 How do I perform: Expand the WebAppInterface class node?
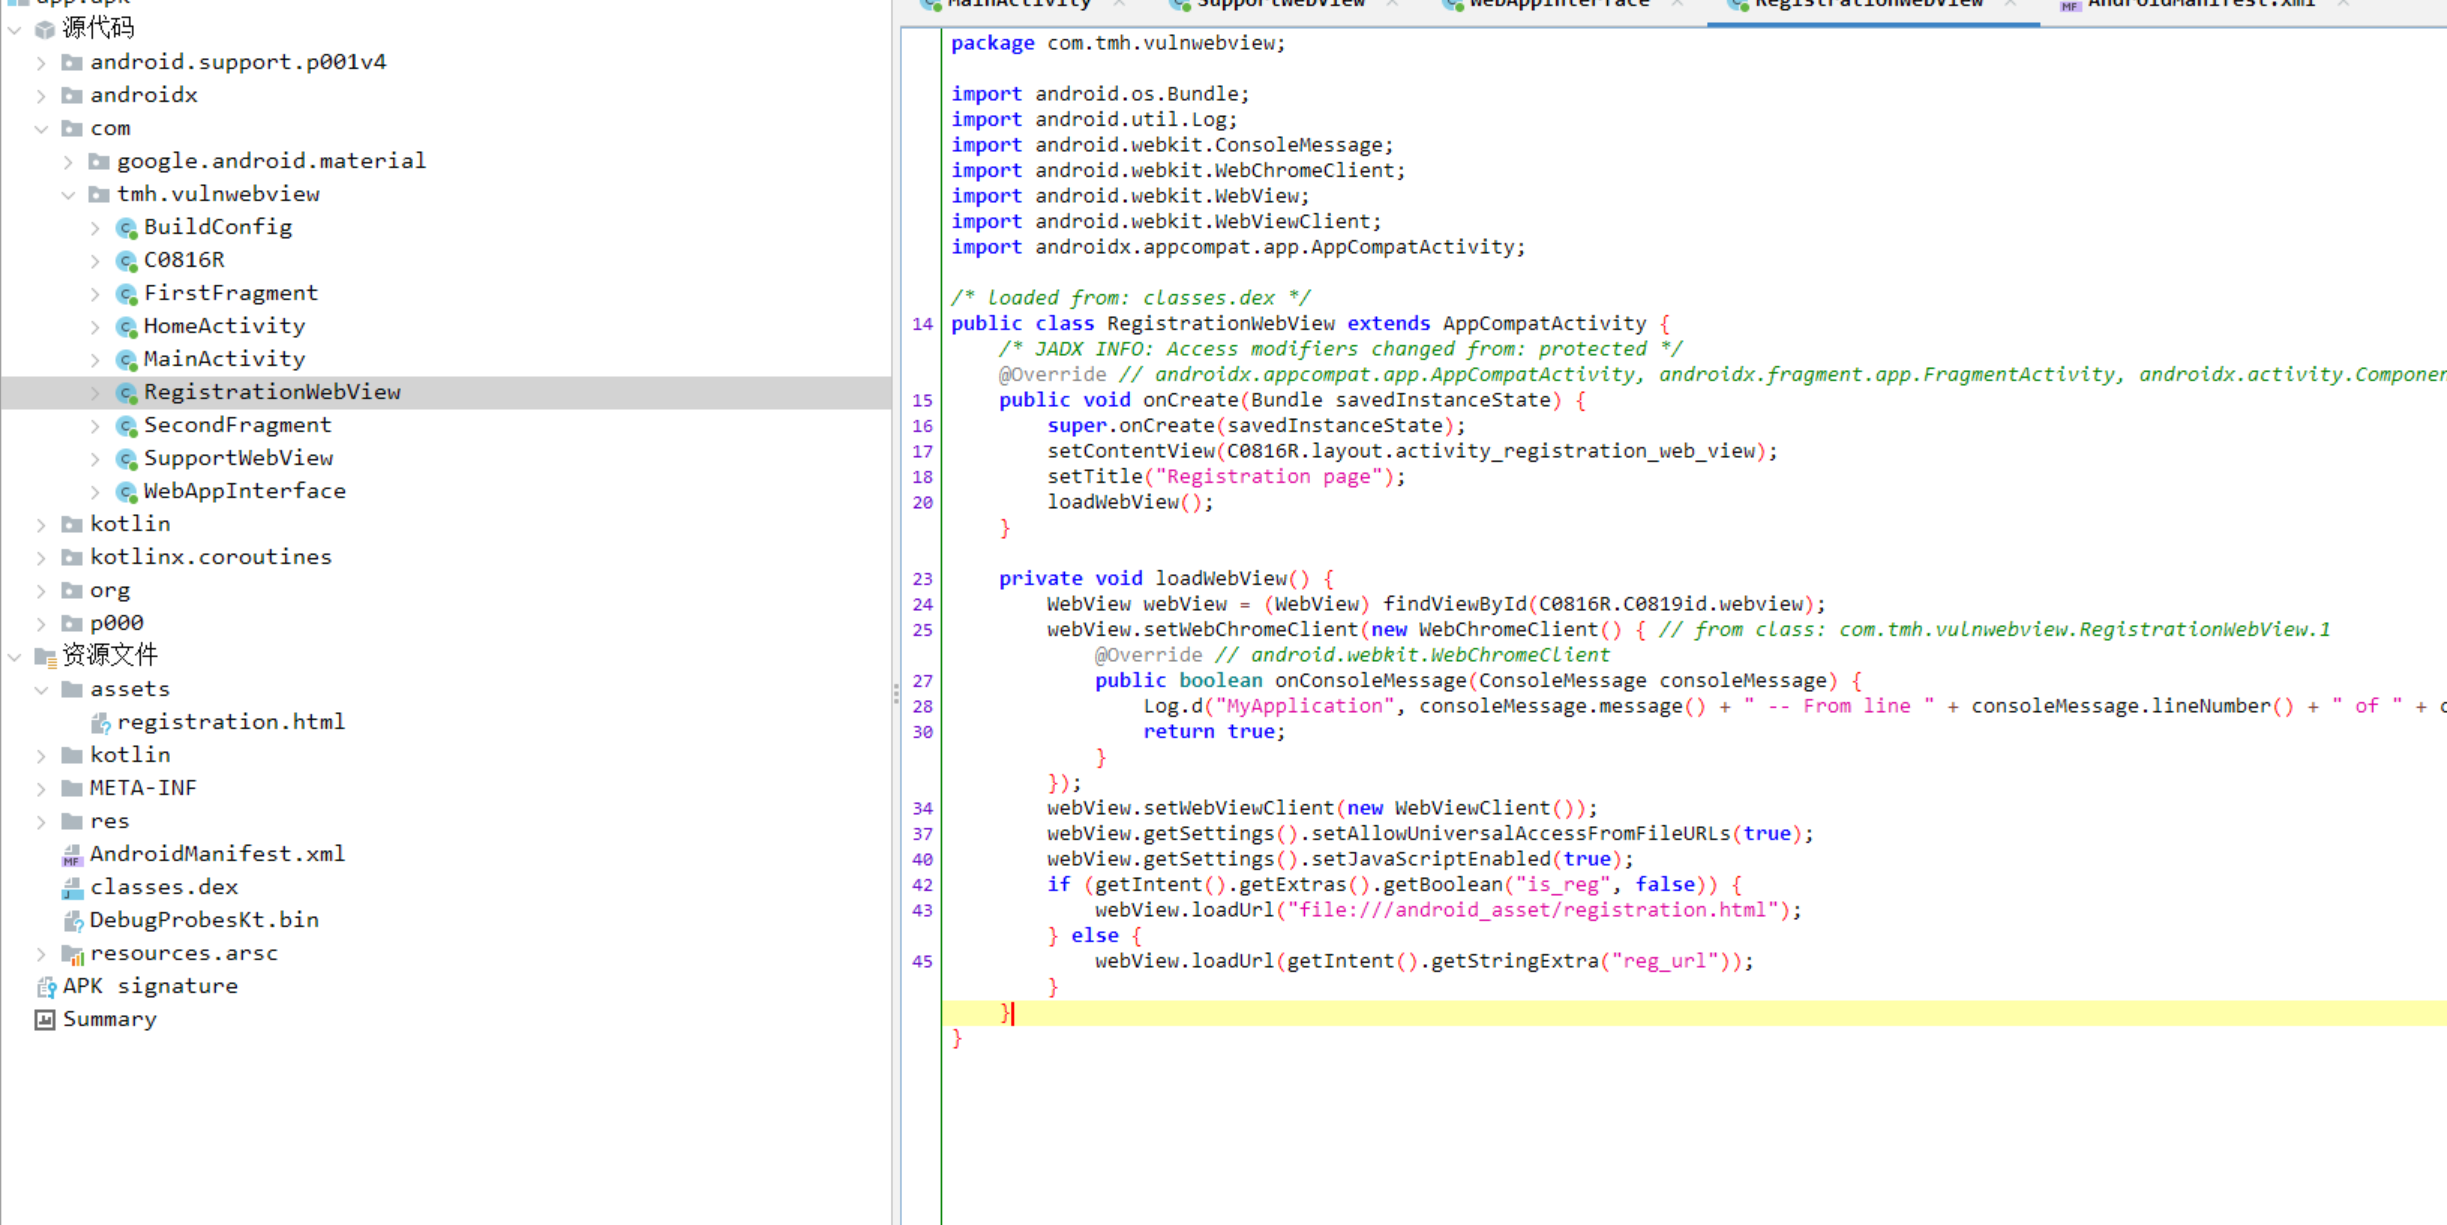[95, 492]
